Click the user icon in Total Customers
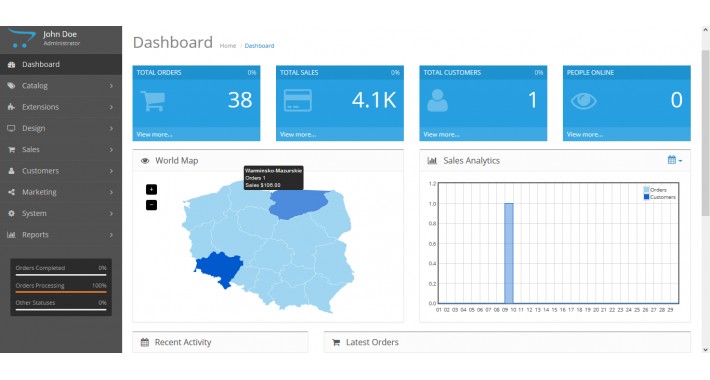Image resolution: width=710 pixels, height=380 pixels. click(x=437, y=101)
